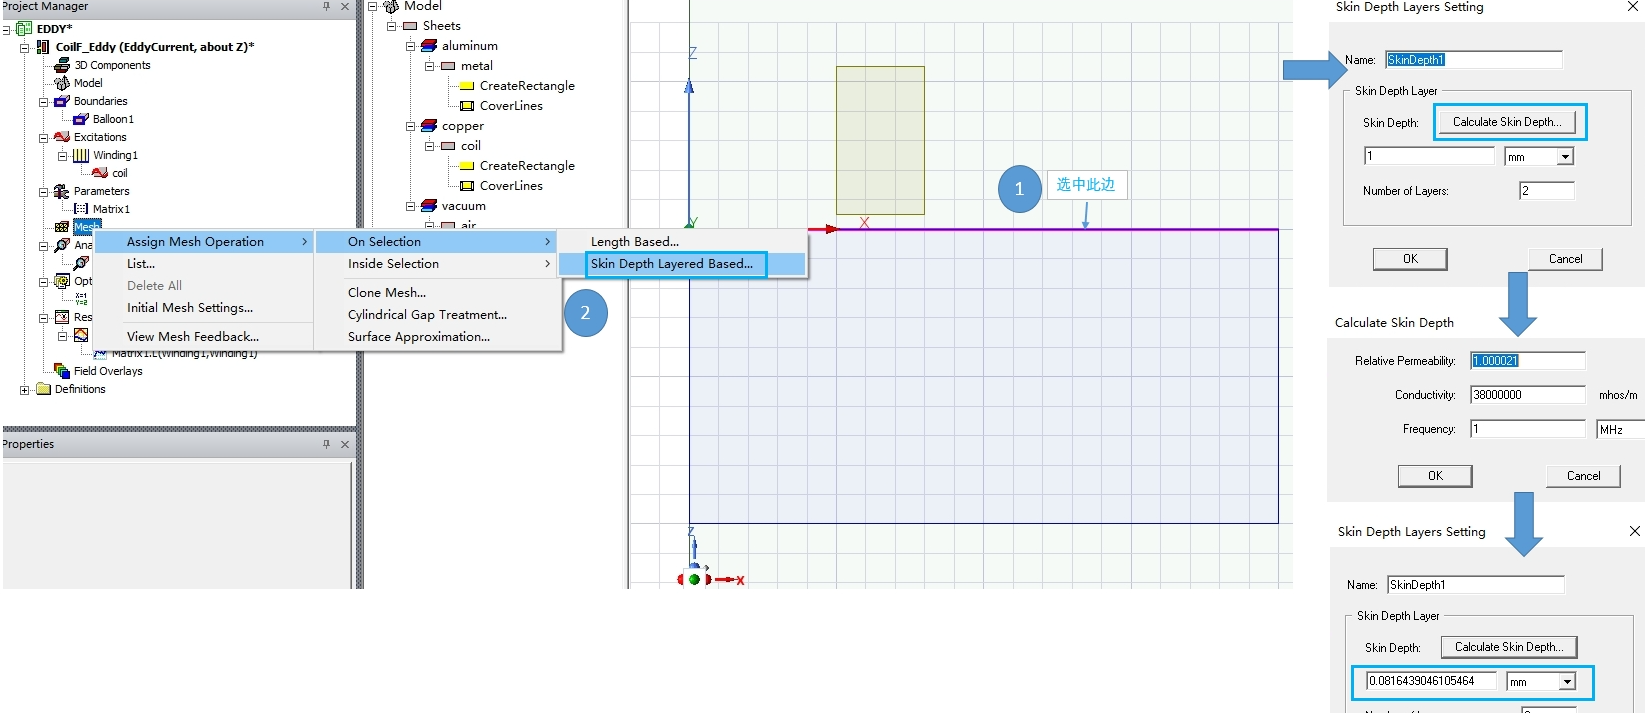This screenshot has height=713, width=1645.
Task: Click the metal sheet object icon
Action: pos(448,66)
